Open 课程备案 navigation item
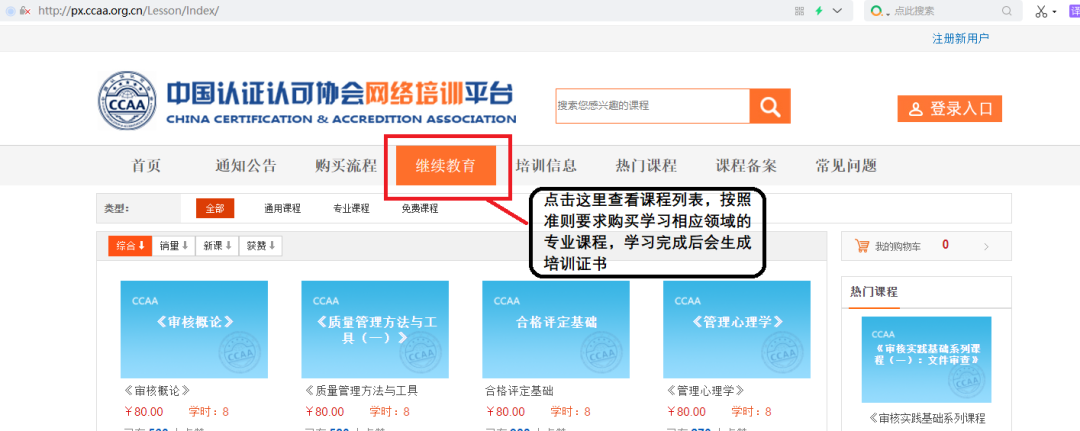The width and height of the screenshot is (1080, 431). click(x=746, y=166)
